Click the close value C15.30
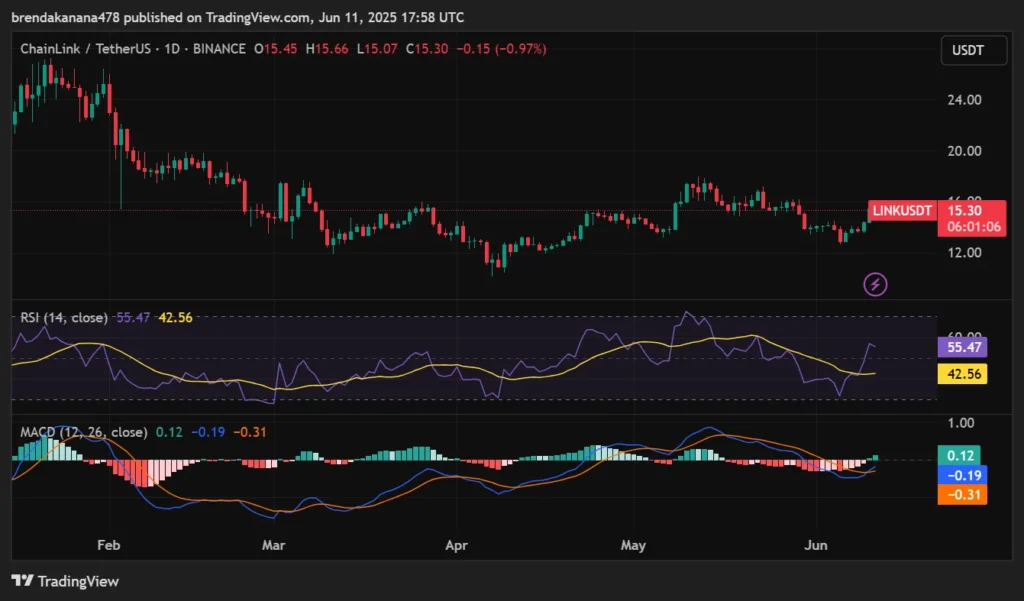 click(427, 49)
